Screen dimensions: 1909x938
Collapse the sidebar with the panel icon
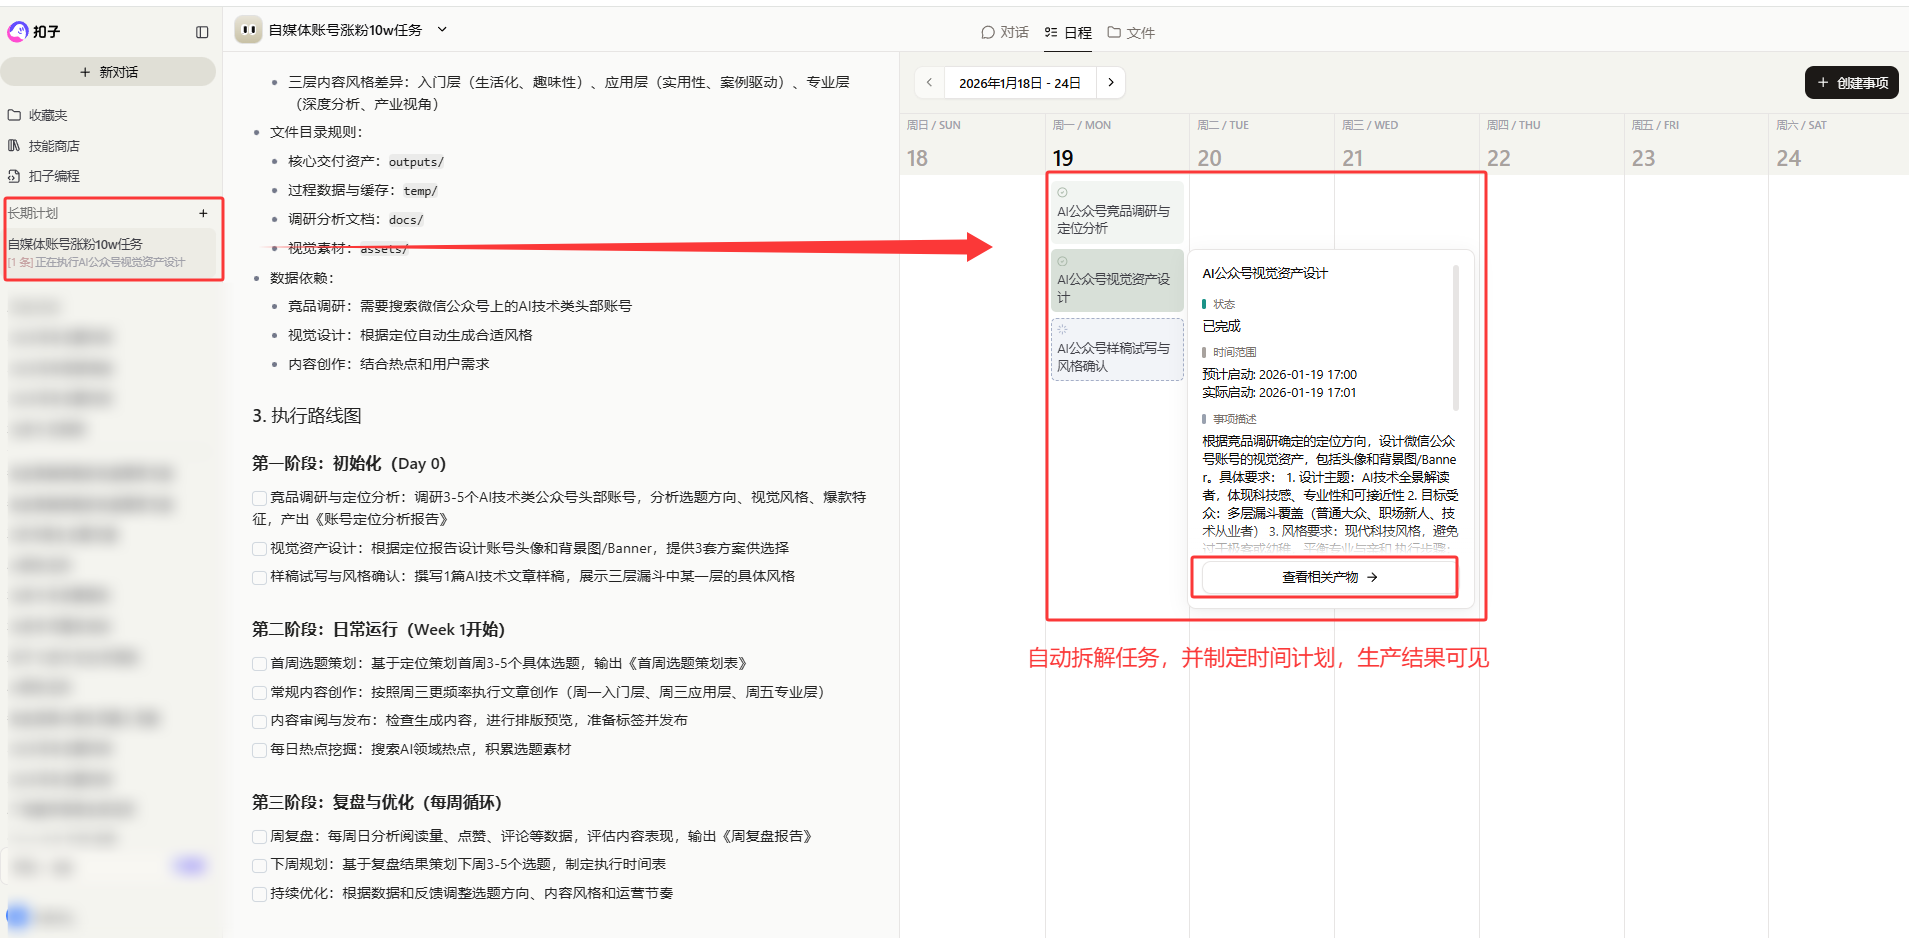[x=202, y=32]
